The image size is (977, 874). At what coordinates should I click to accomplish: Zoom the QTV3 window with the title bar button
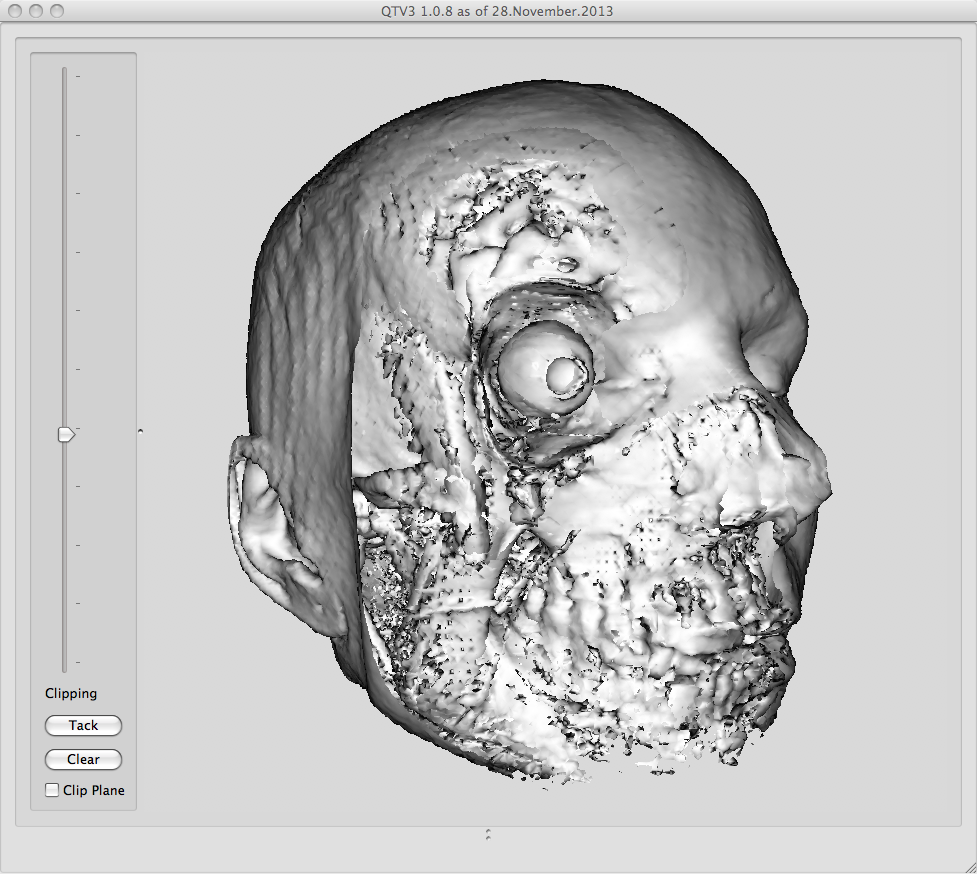(57, 11)
